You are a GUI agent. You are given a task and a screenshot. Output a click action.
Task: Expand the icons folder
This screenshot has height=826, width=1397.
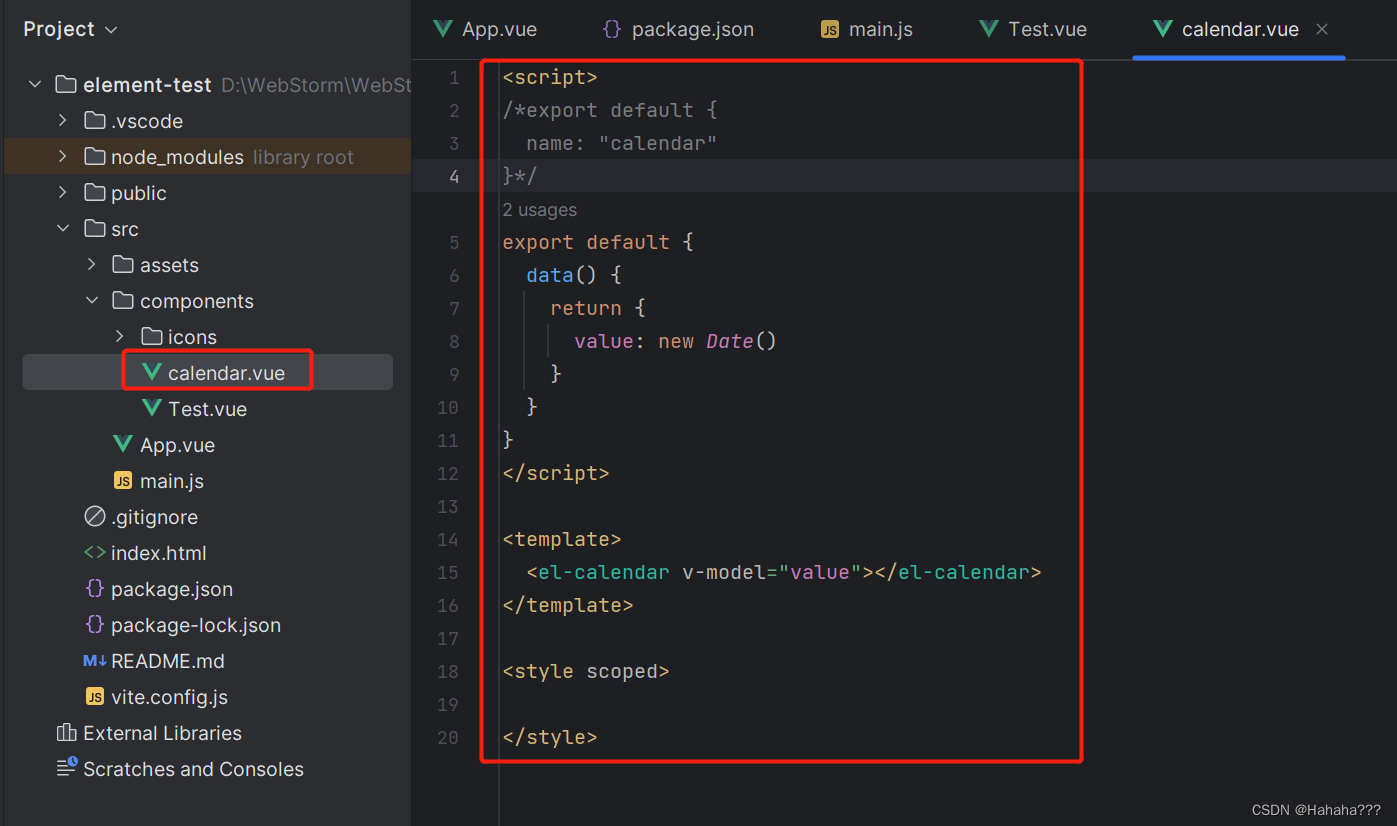pyautogui.click(x=120, y=337)
